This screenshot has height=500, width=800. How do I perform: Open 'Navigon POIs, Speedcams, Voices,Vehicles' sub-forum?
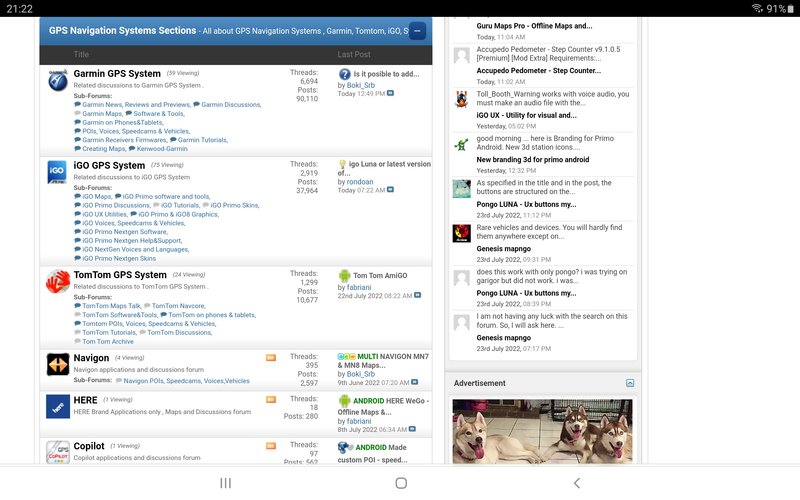tap(186, 381)
